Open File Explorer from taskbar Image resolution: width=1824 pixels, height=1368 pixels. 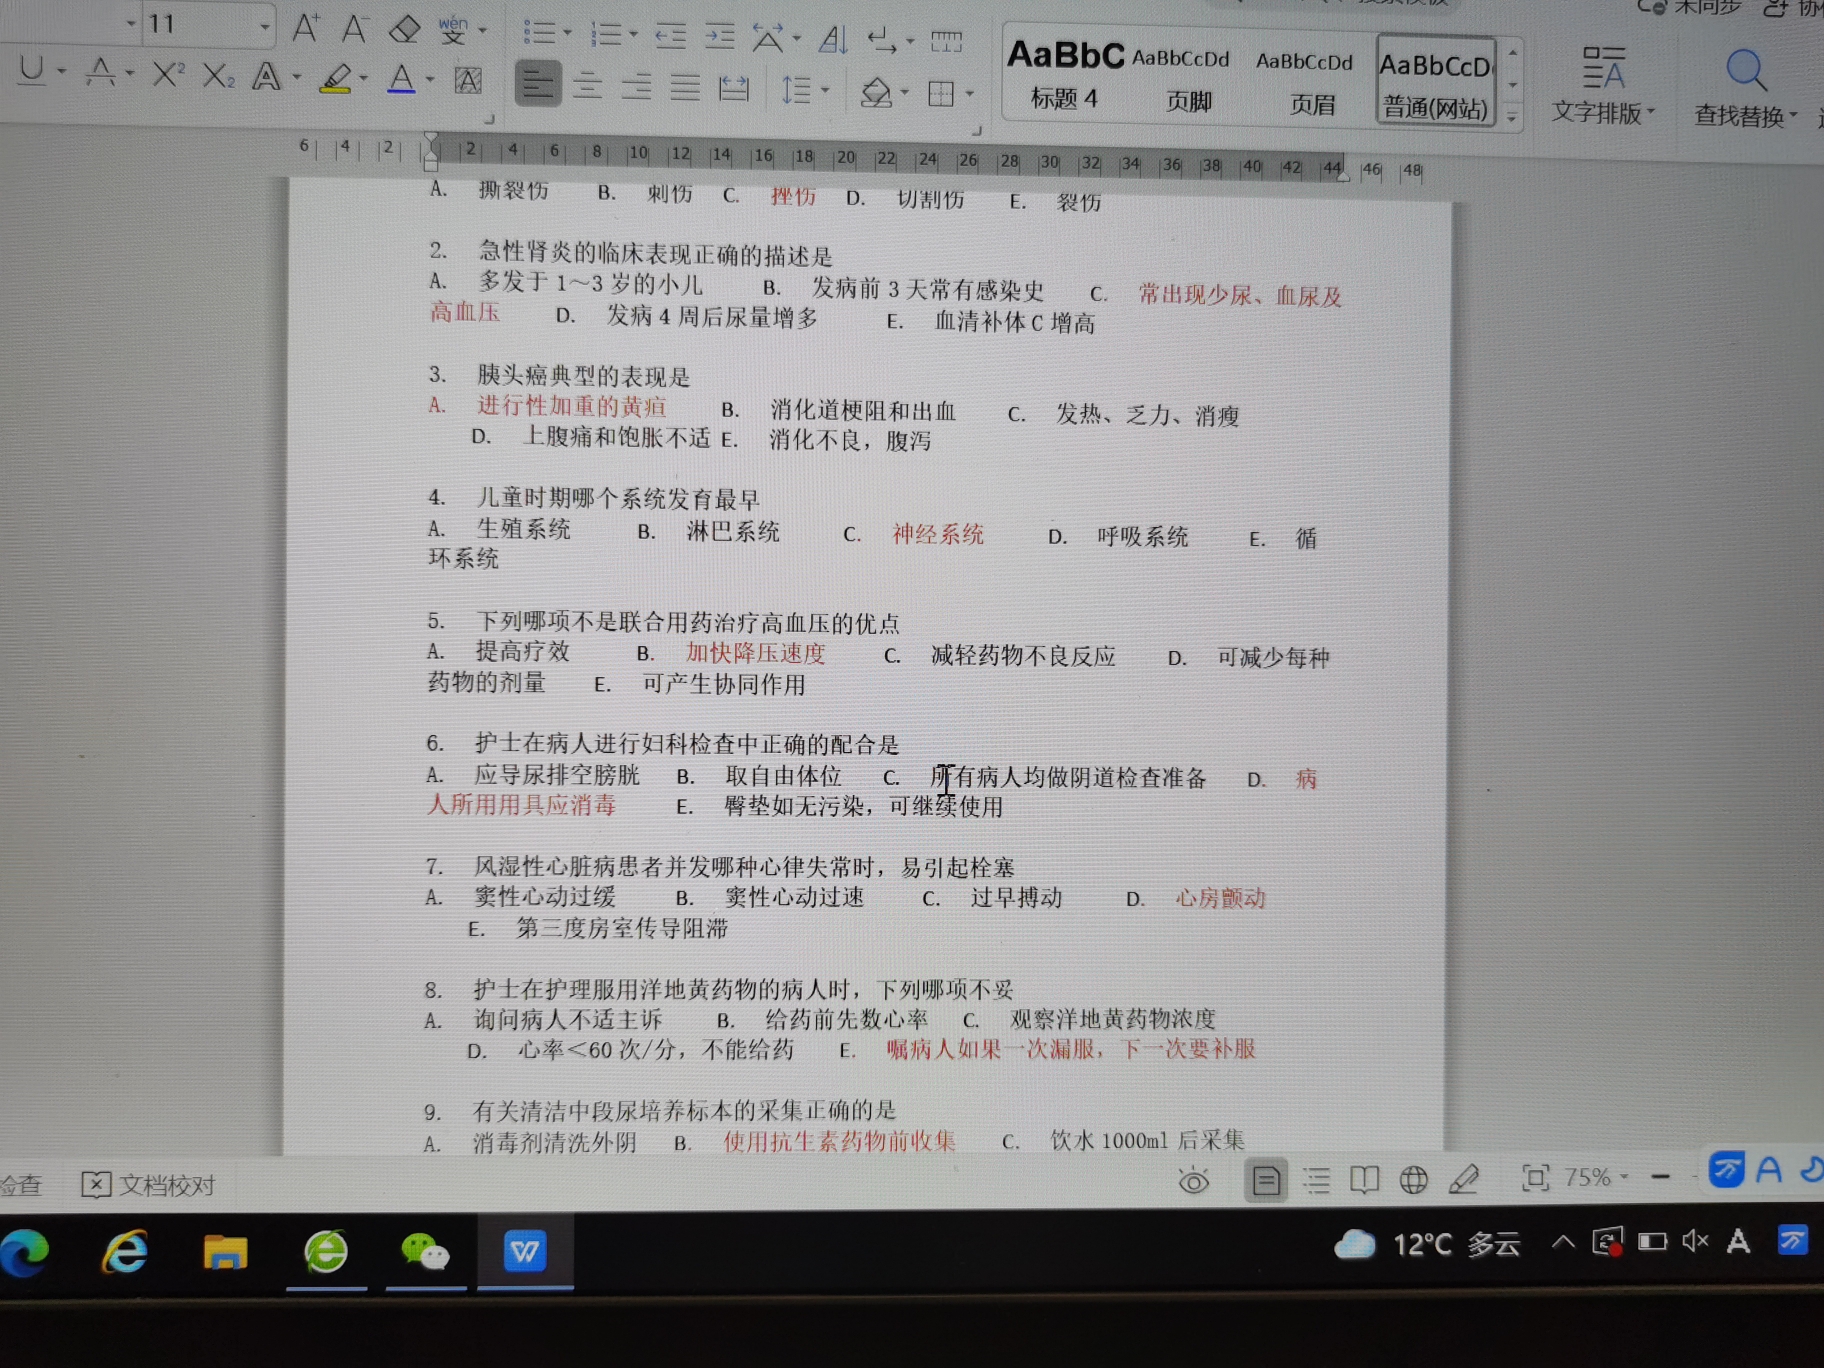point(225,1252)
